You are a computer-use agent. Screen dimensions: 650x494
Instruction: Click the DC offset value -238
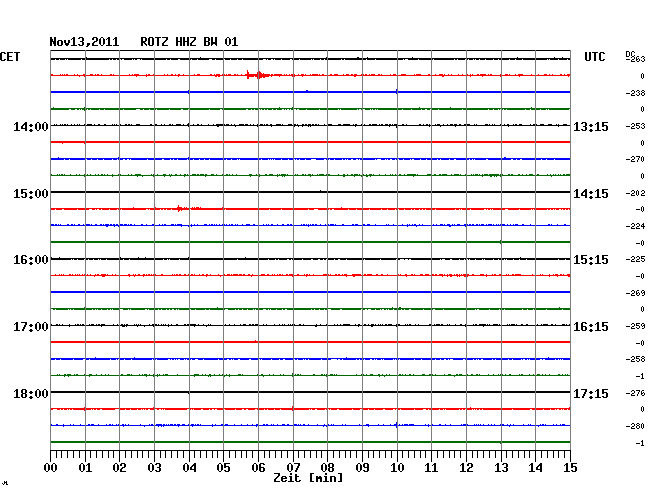pos(635,93)
